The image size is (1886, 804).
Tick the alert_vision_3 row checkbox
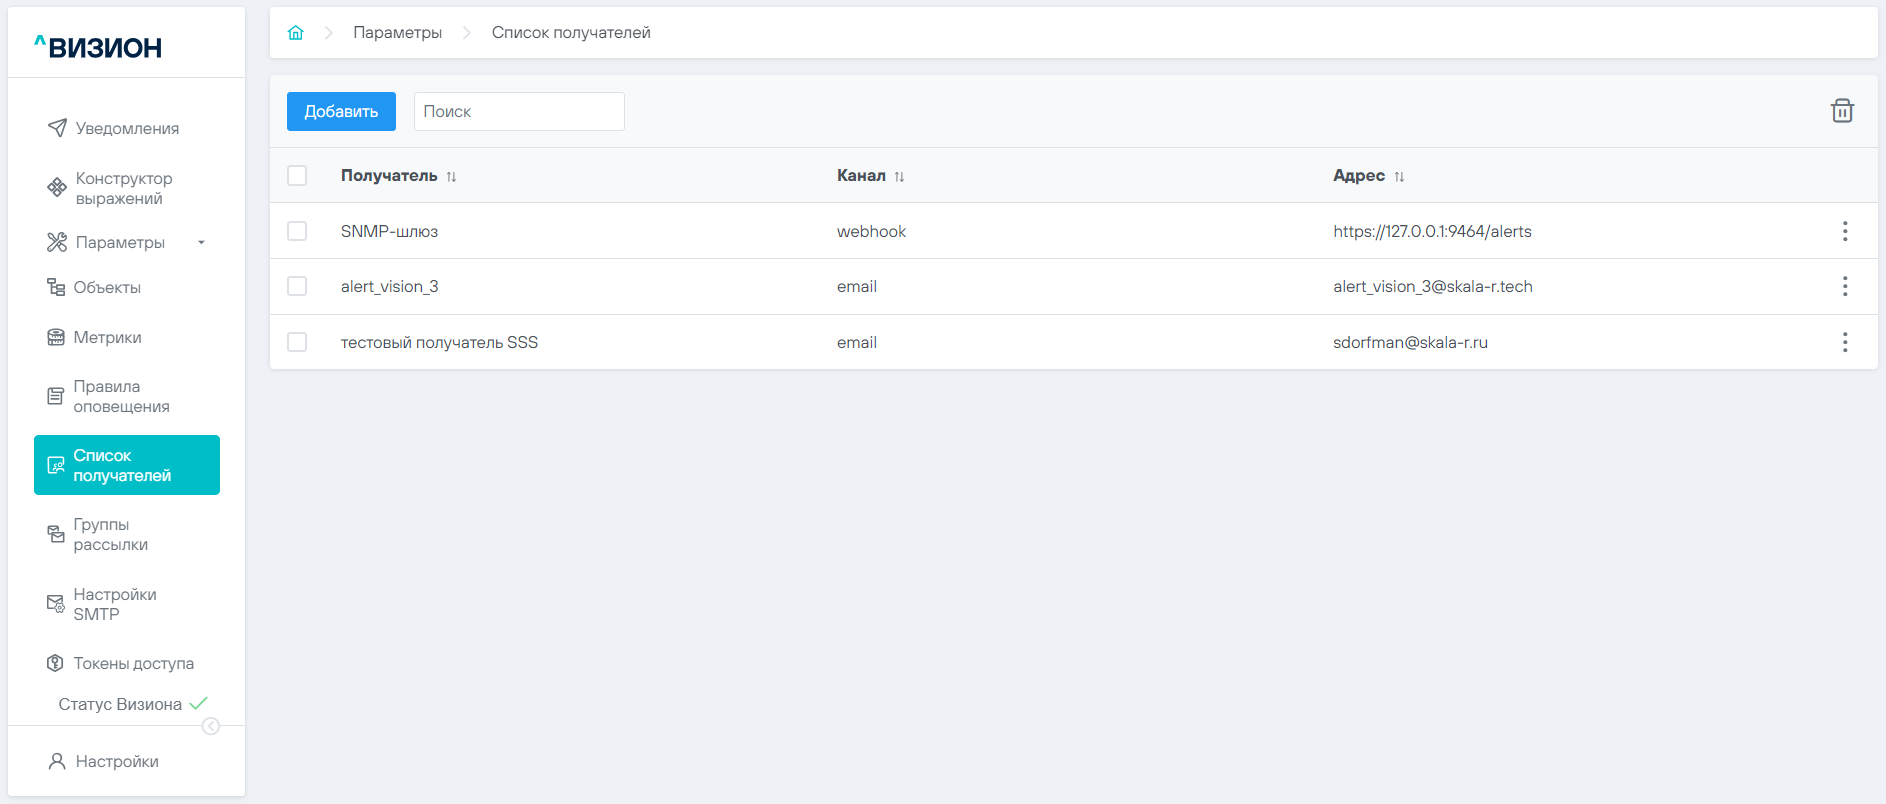297,286
